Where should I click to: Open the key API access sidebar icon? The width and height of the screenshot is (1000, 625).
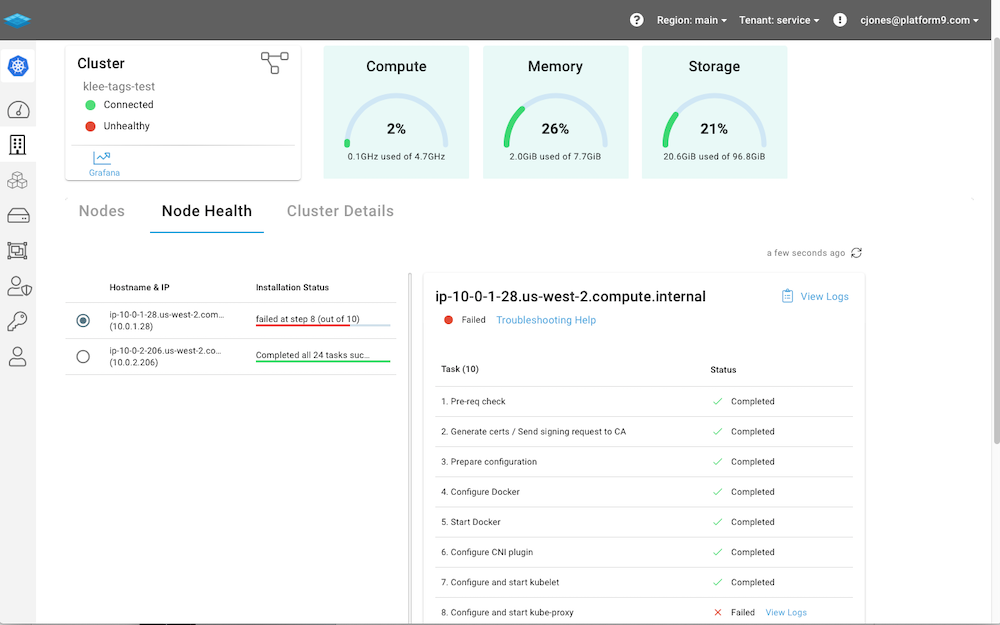[x=17, y=321]
